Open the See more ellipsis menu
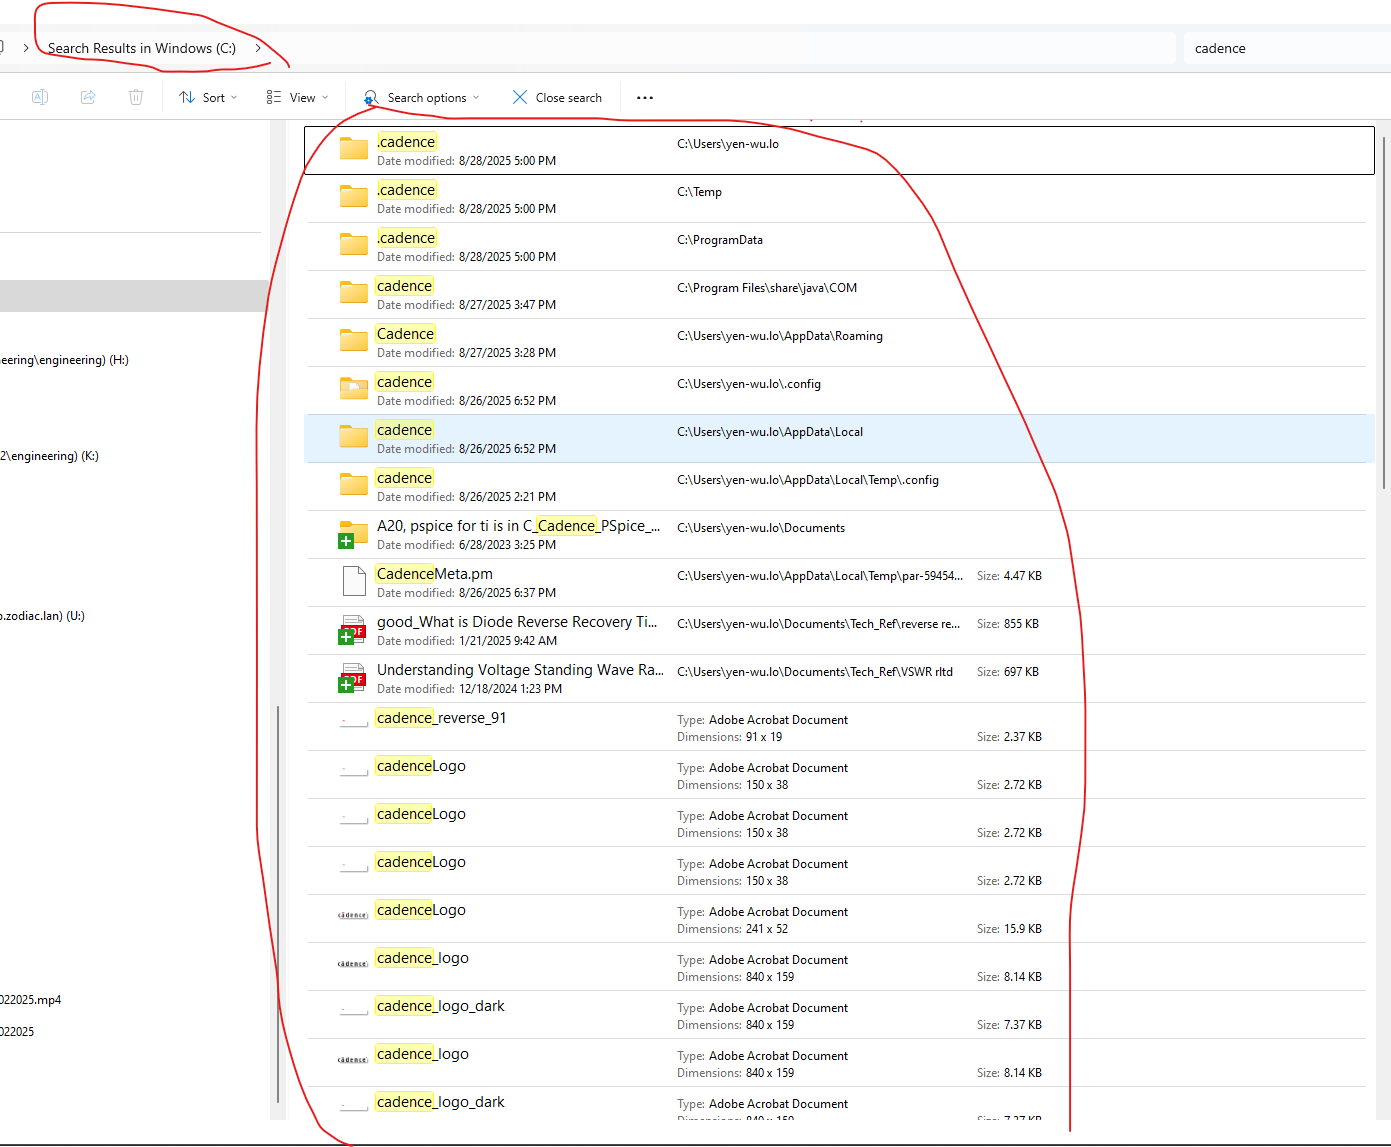This screenshot has width=1391, height=1147. 645,97
